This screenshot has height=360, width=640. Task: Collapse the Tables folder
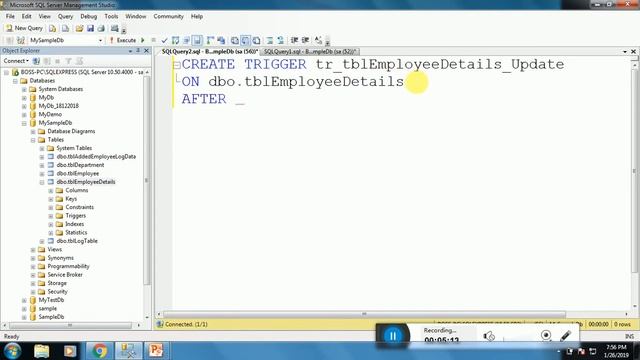tap(33, 140)
